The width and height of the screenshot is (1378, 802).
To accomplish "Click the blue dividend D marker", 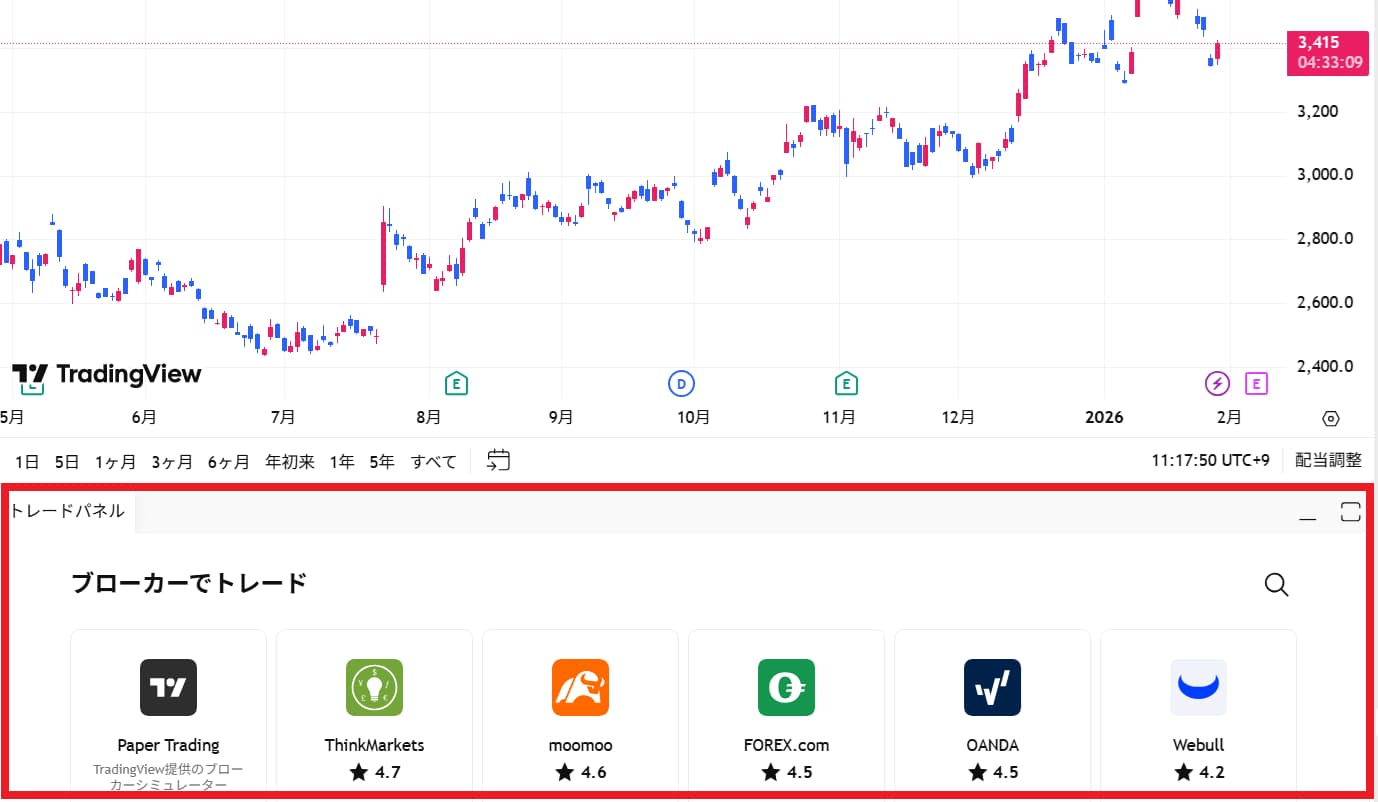I will 681,383.
